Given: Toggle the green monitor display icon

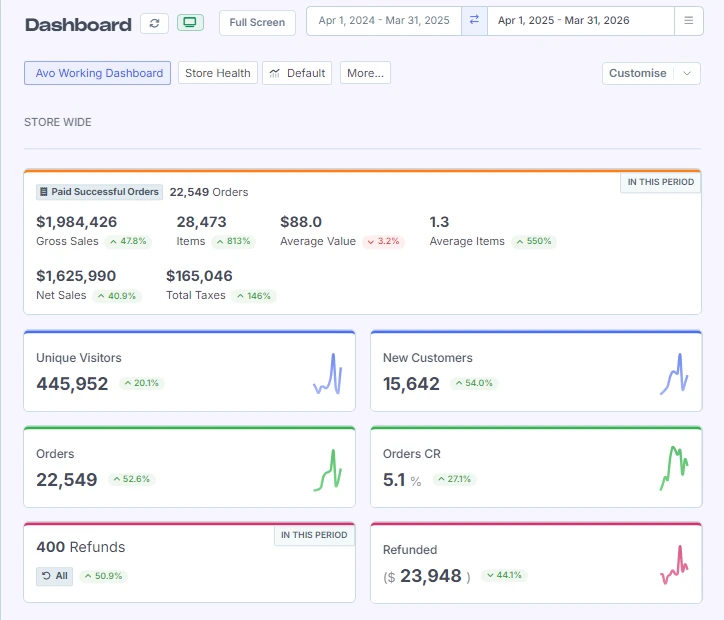Looking at the screenshot, I should click(190, 22).
